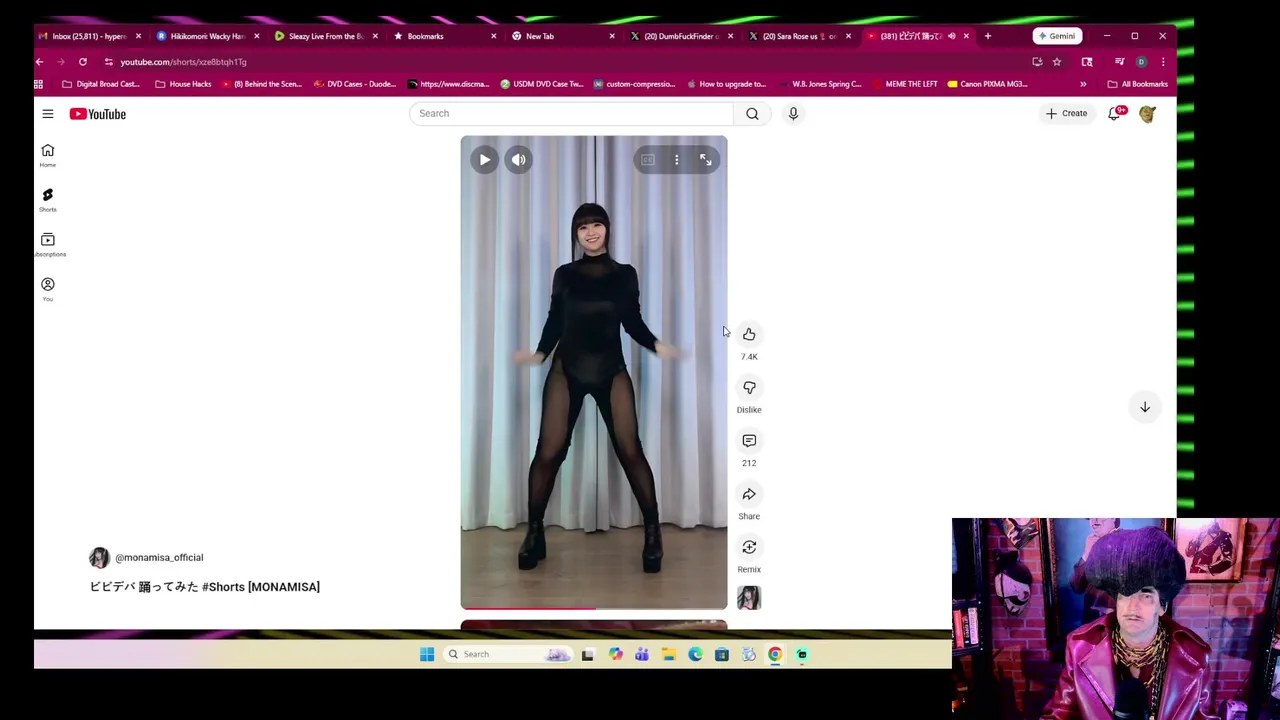Open Copilot from the taskbar
The height and width of the screenshot is (720, 1280).
pyautogui.click(x=615, y=654)
